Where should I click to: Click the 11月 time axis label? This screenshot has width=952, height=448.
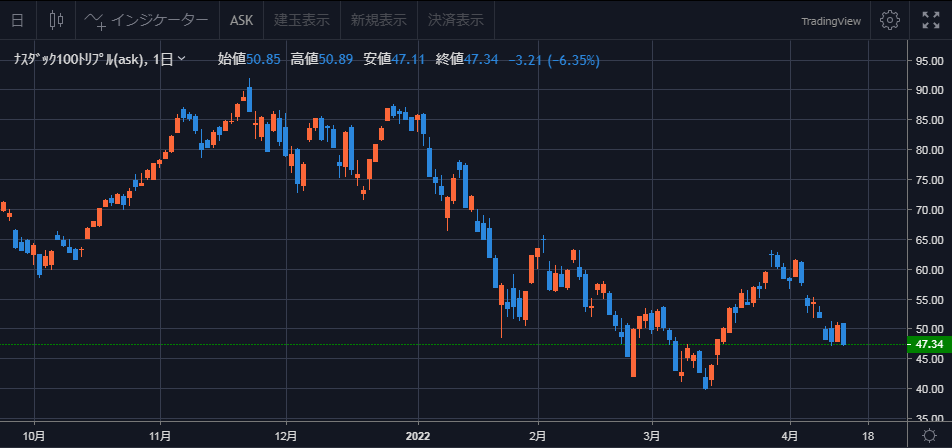[x=160, y=435]
